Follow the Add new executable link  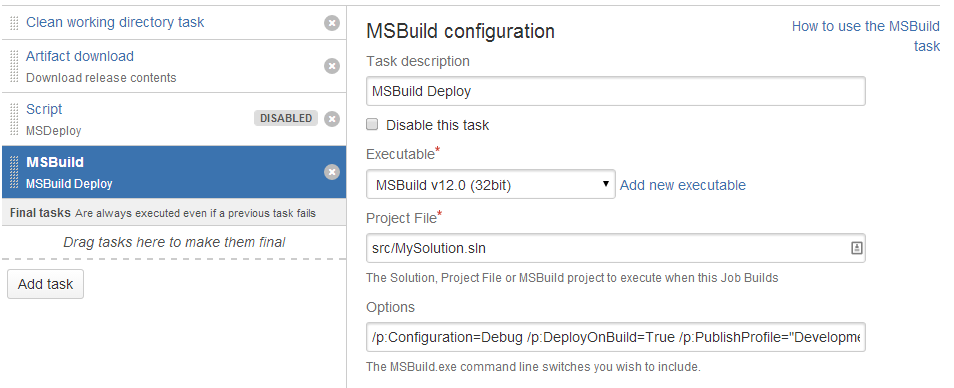click(x=683, y=185)
